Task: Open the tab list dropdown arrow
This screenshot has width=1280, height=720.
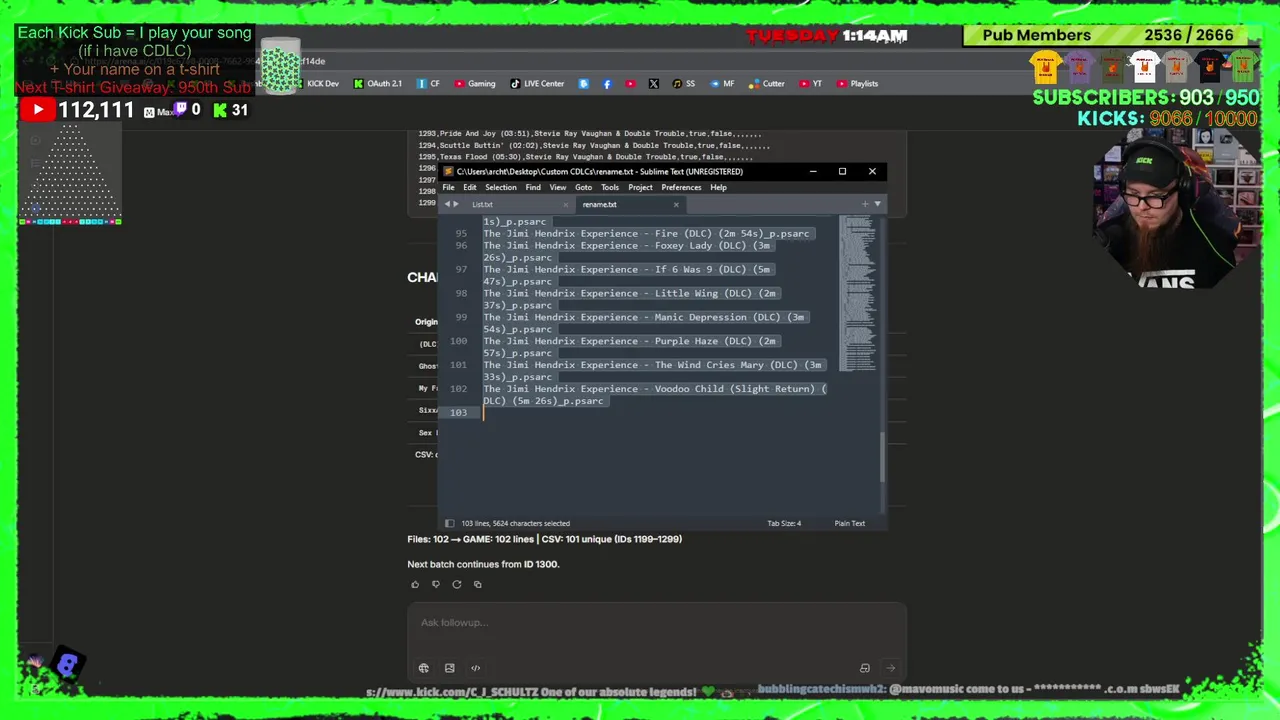Action: pos(877,204)
